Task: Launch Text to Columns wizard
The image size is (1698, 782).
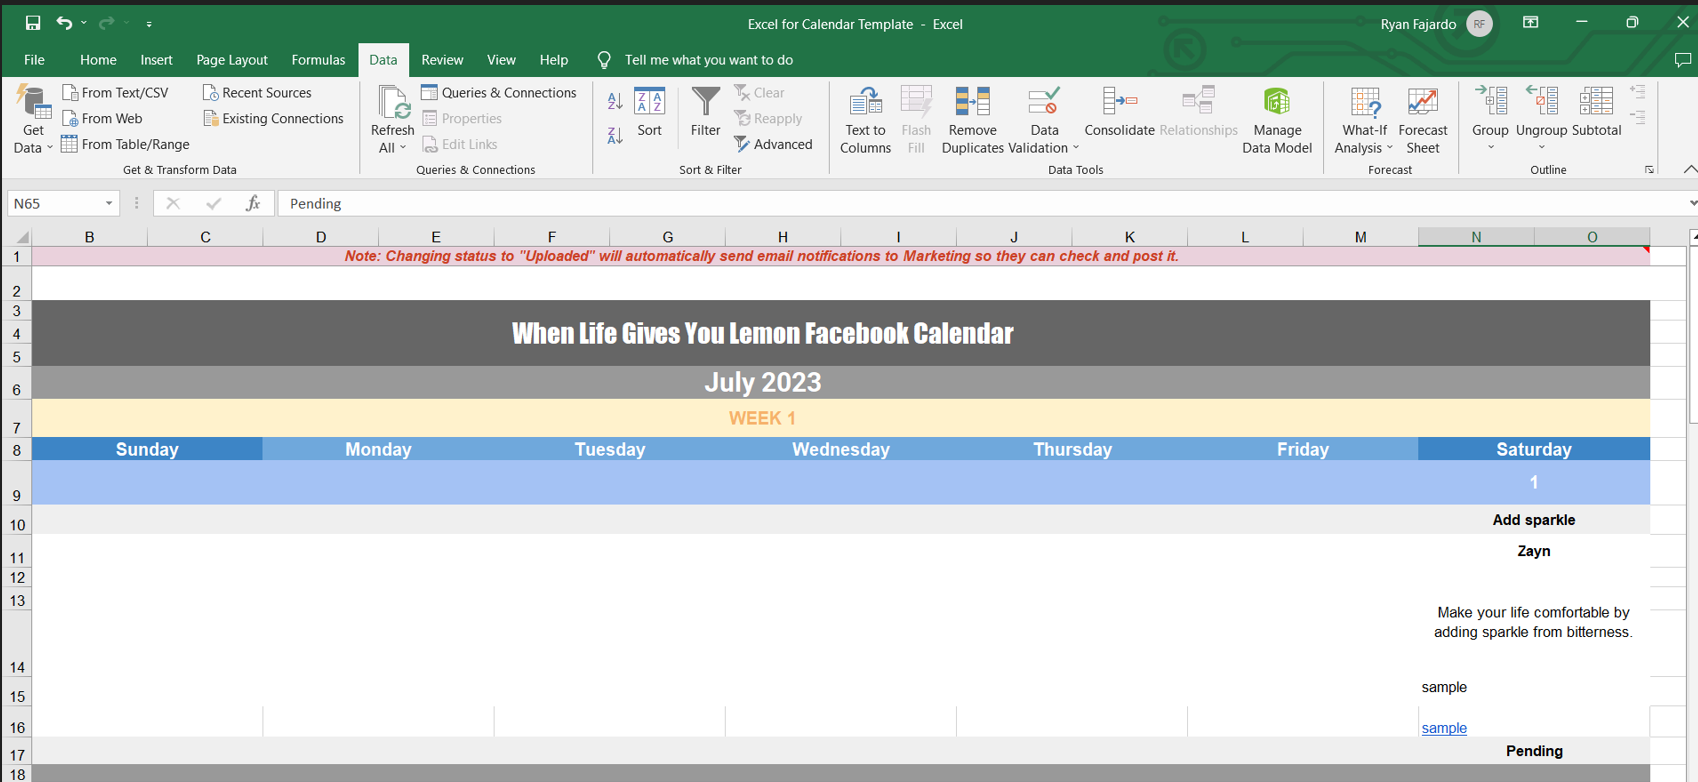Action: click(x=865, y=120)
